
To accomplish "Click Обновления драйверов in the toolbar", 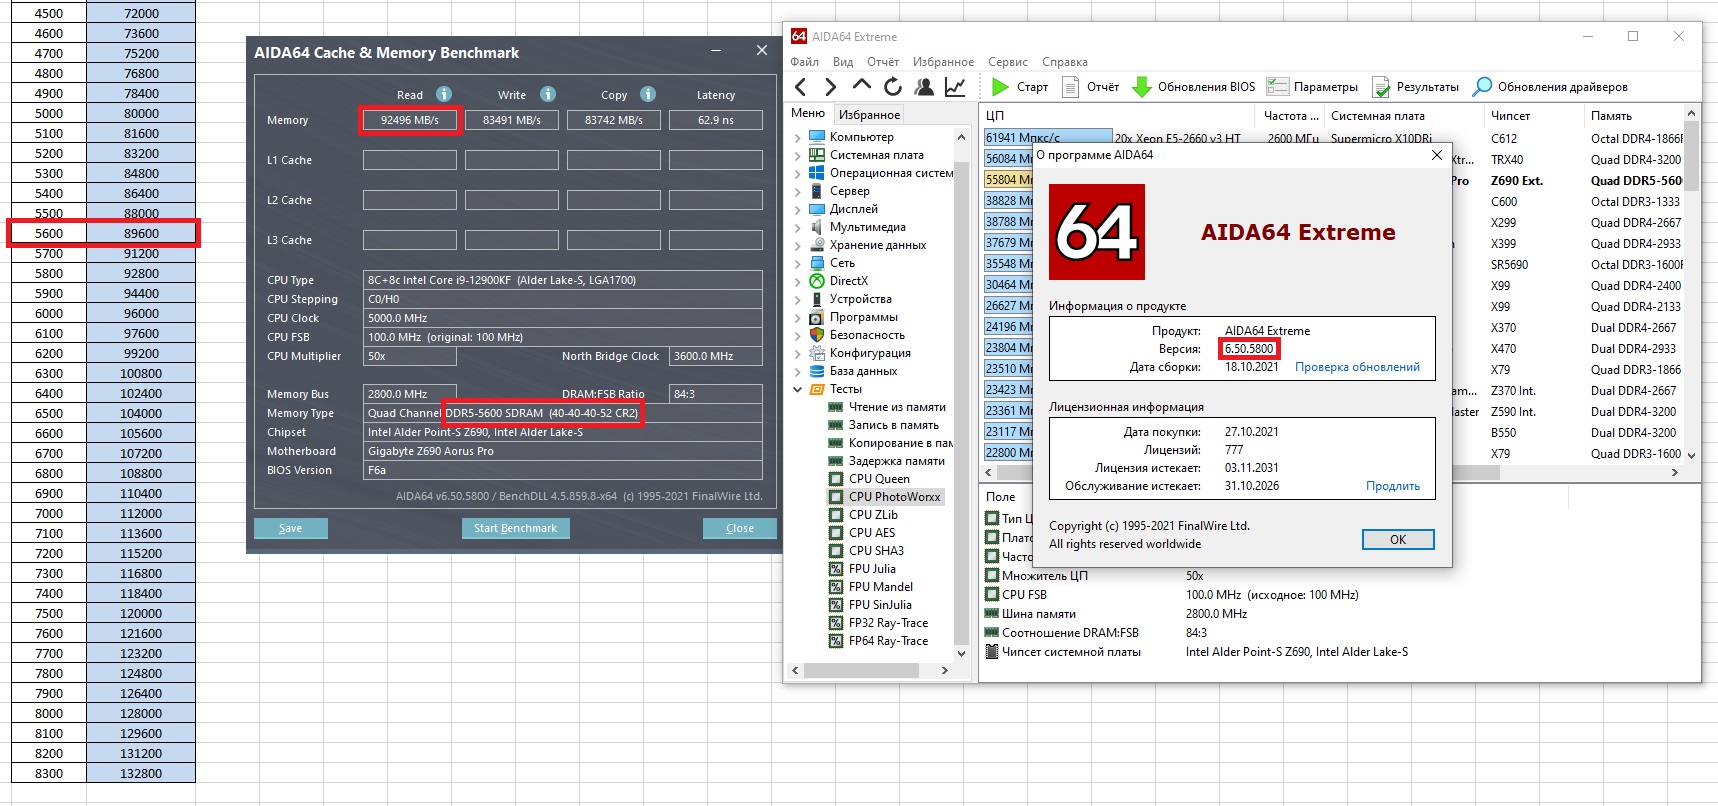I will (1550, 87).
